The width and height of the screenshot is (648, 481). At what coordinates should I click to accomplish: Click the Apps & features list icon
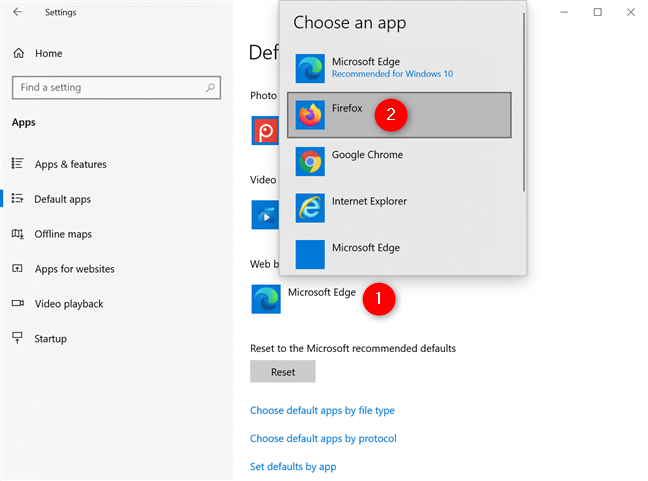17,164
